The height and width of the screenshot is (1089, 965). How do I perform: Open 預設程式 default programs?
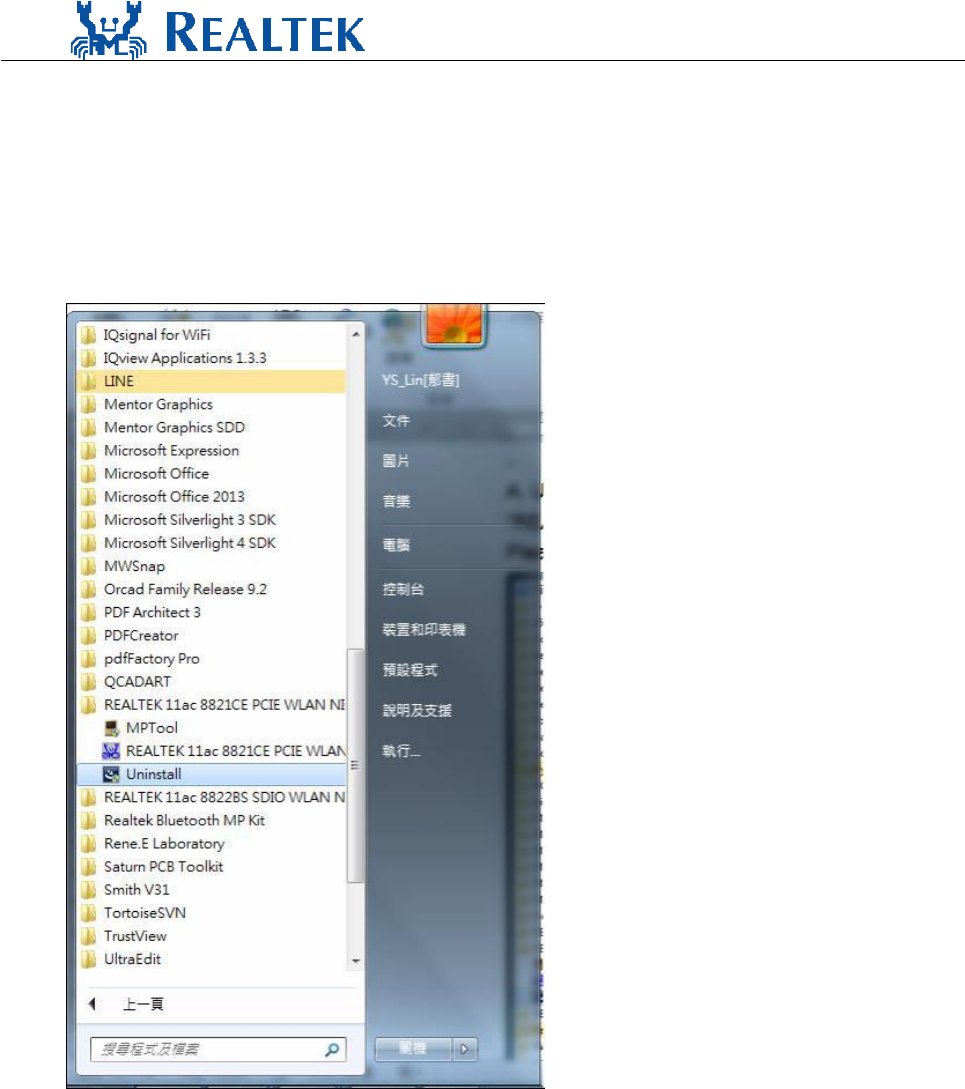(410, 670)
